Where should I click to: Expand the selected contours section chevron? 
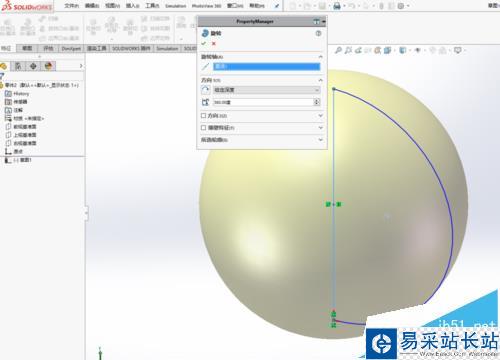click(320, 140)
